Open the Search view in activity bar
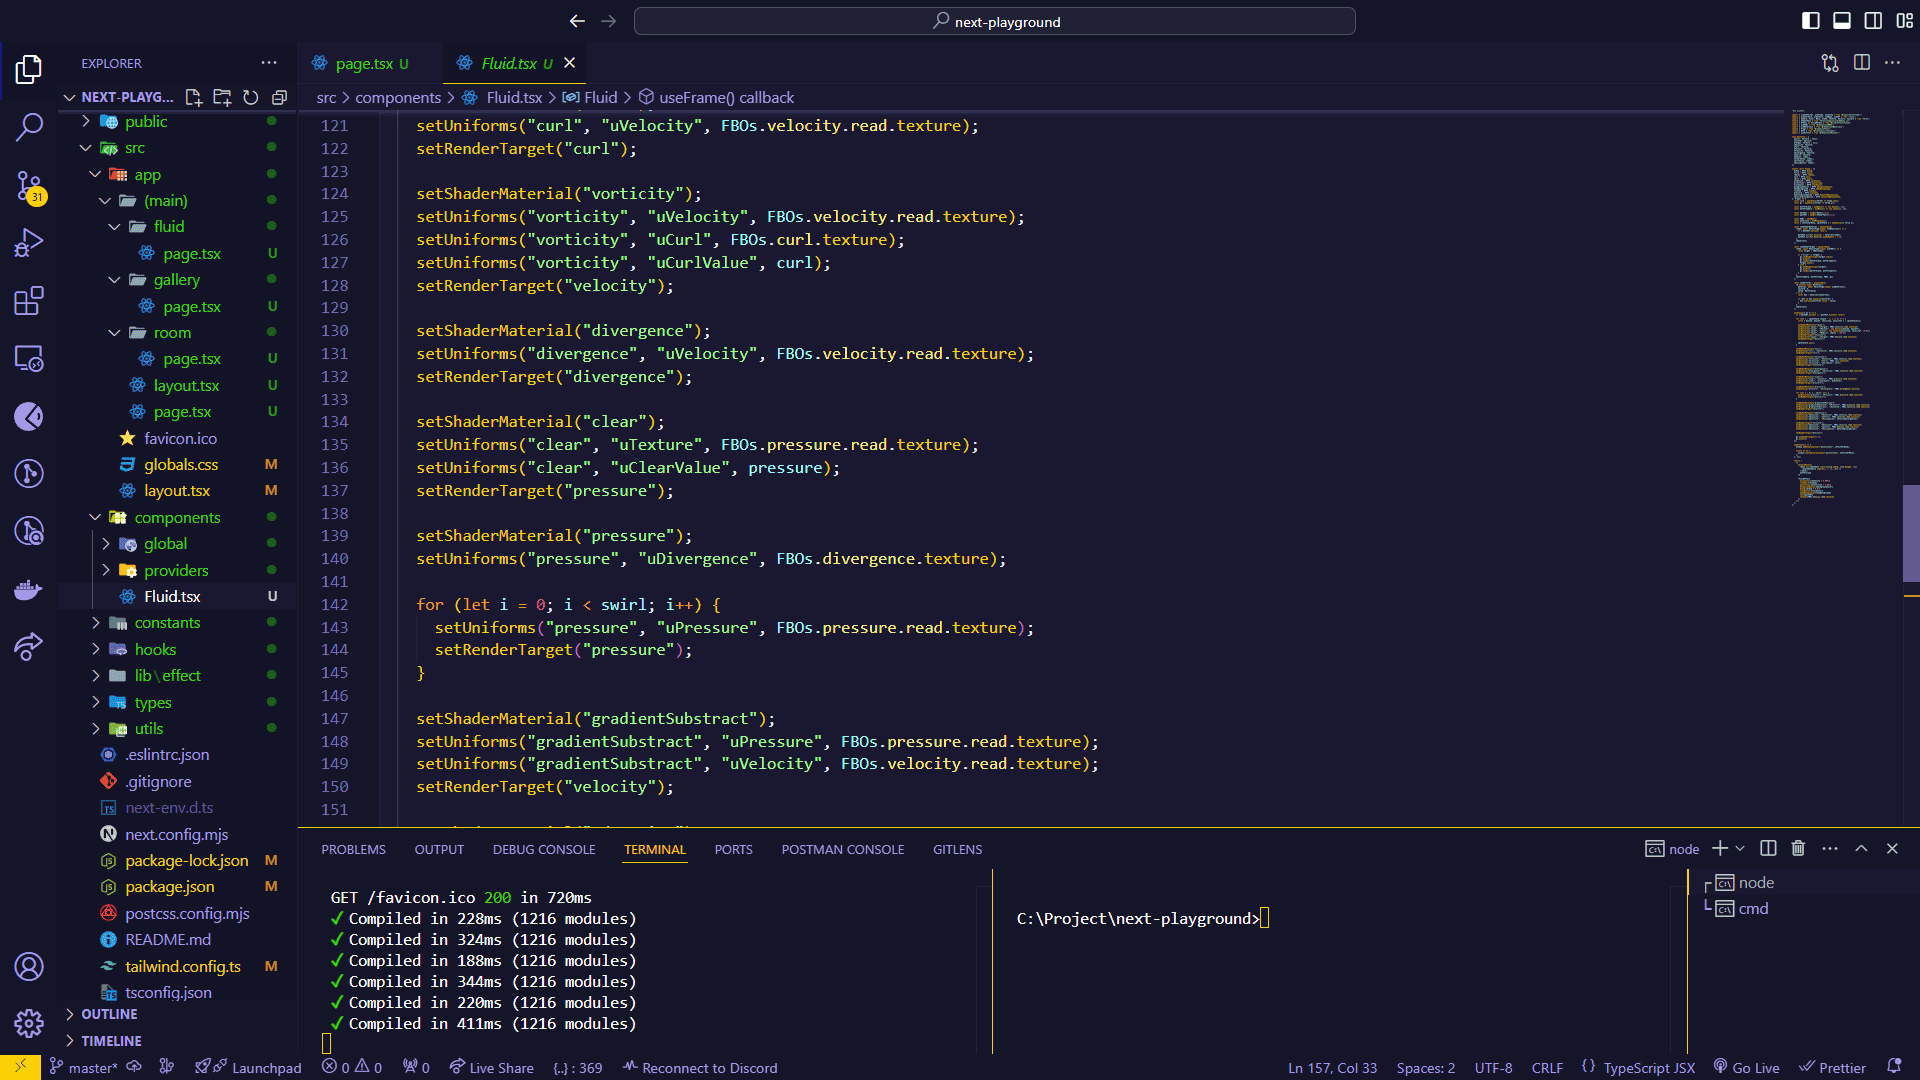1920x1080 pixels. click(x=29, y=127)
